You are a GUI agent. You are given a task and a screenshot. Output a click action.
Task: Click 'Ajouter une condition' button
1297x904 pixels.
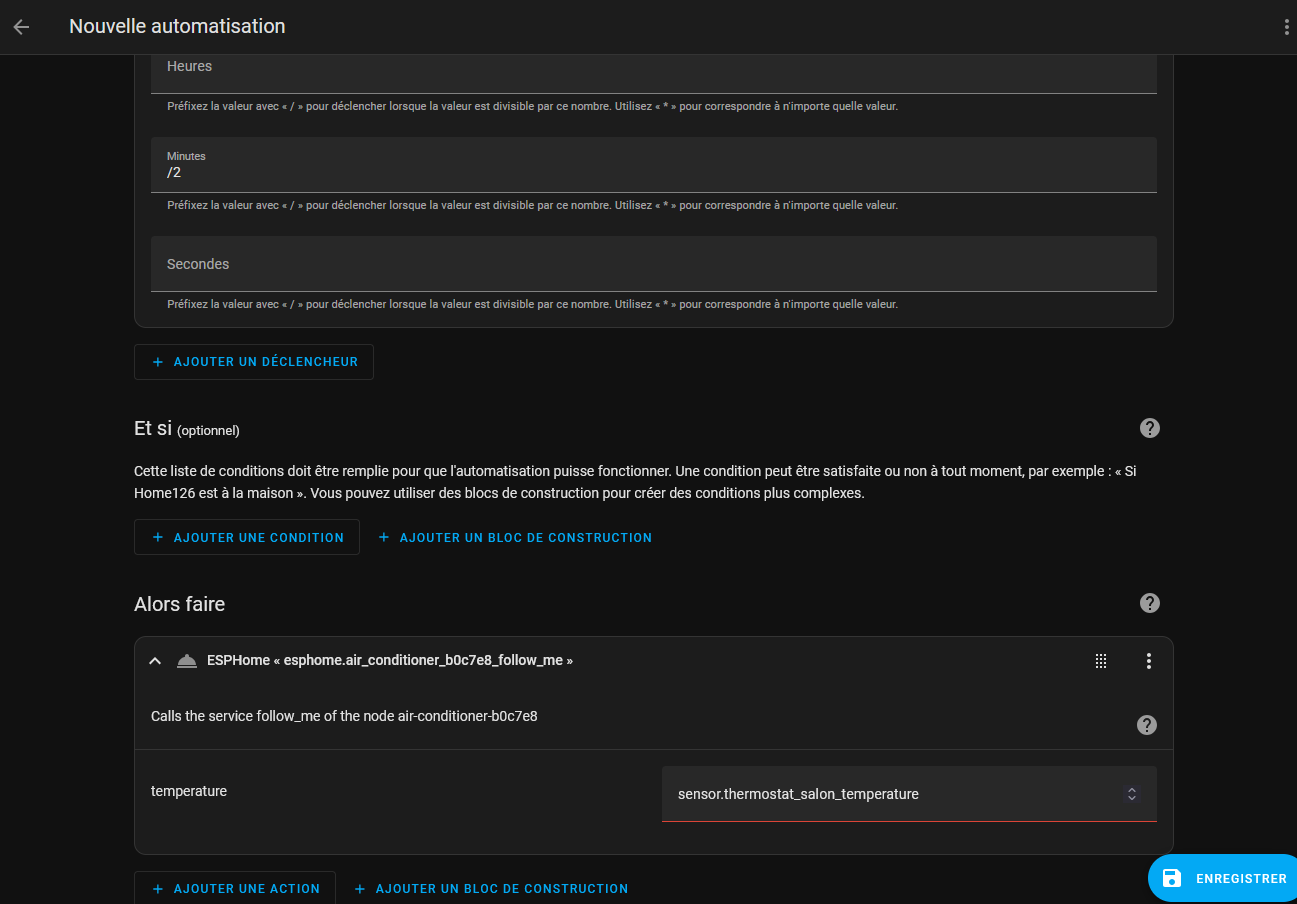(247, 537)
